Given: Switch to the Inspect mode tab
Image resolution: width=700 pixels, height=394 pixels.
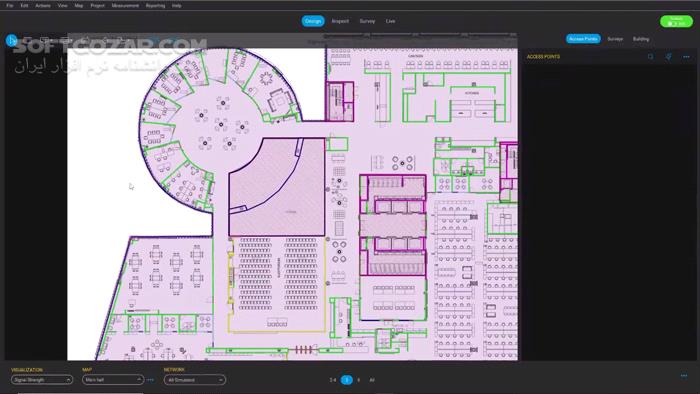Looking at the screenshot, I should pos(340,21).
